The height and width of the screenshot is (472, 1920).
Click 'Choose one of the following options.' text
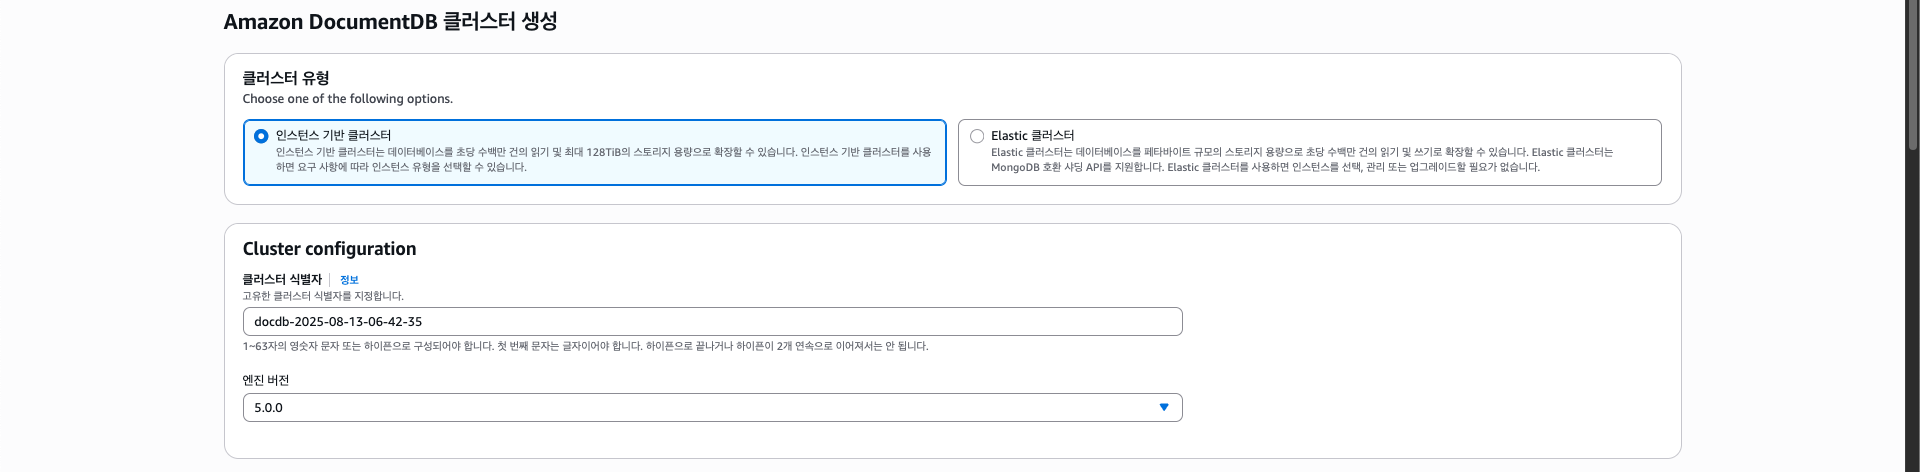348,99
